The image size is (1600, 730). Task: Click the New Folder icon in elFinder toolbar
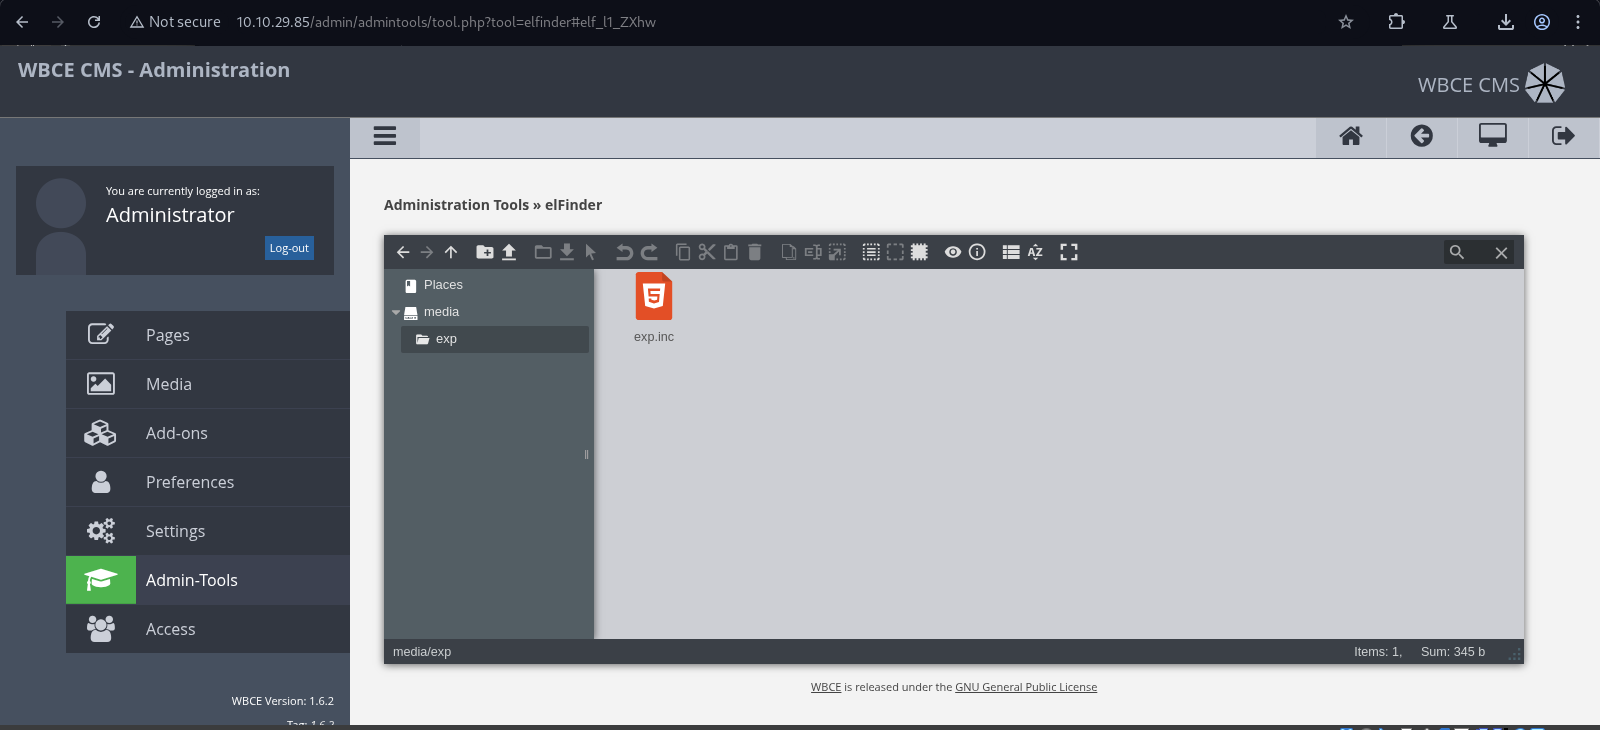(x=485, y=252)
